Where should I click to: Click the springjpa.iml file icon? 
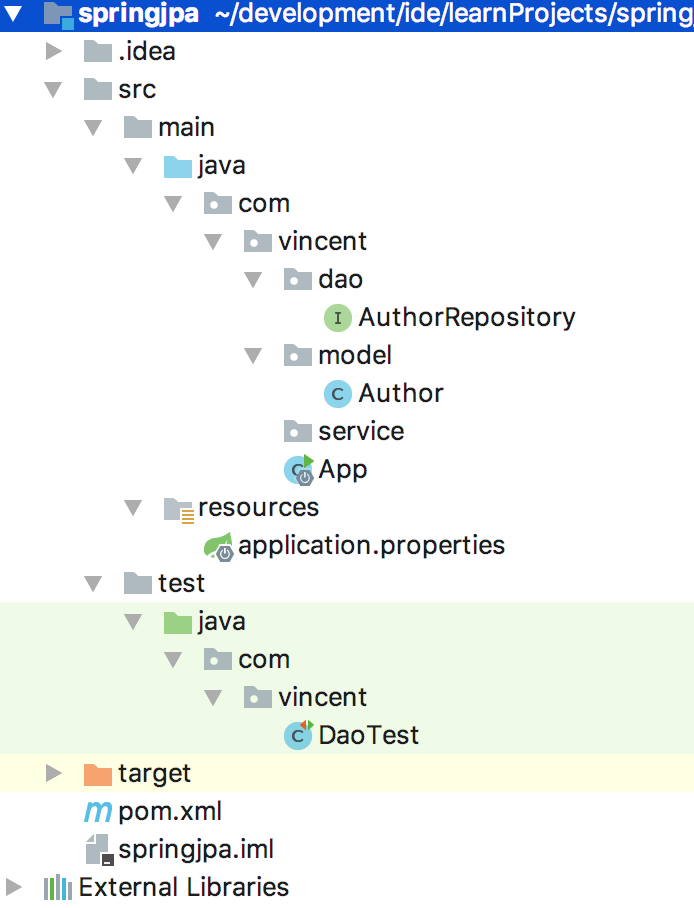(98, 849)
